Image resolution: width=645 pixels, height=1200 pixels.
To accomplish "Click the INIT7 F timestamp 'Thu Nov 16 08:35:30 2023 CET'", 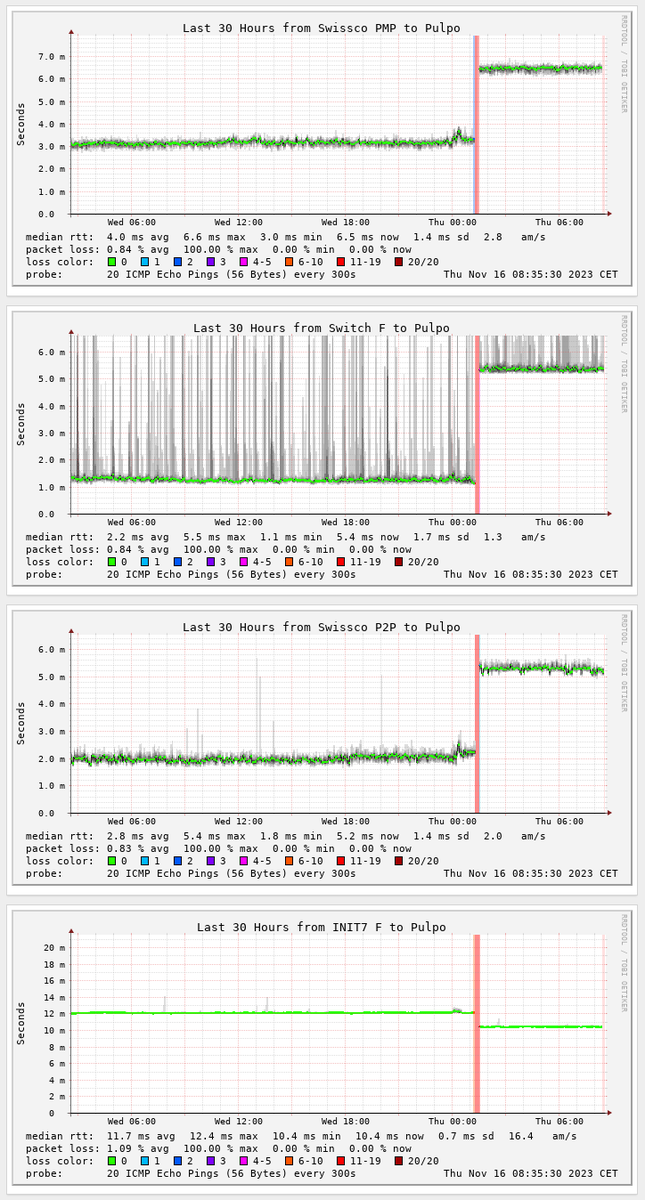I will coord(531,1173).
